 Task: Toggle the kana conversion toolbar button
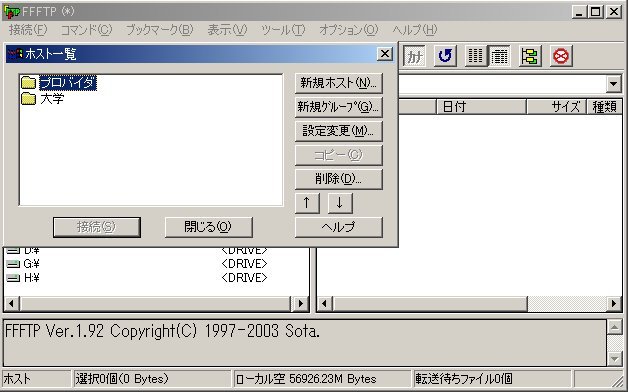(x=415, y=56)
